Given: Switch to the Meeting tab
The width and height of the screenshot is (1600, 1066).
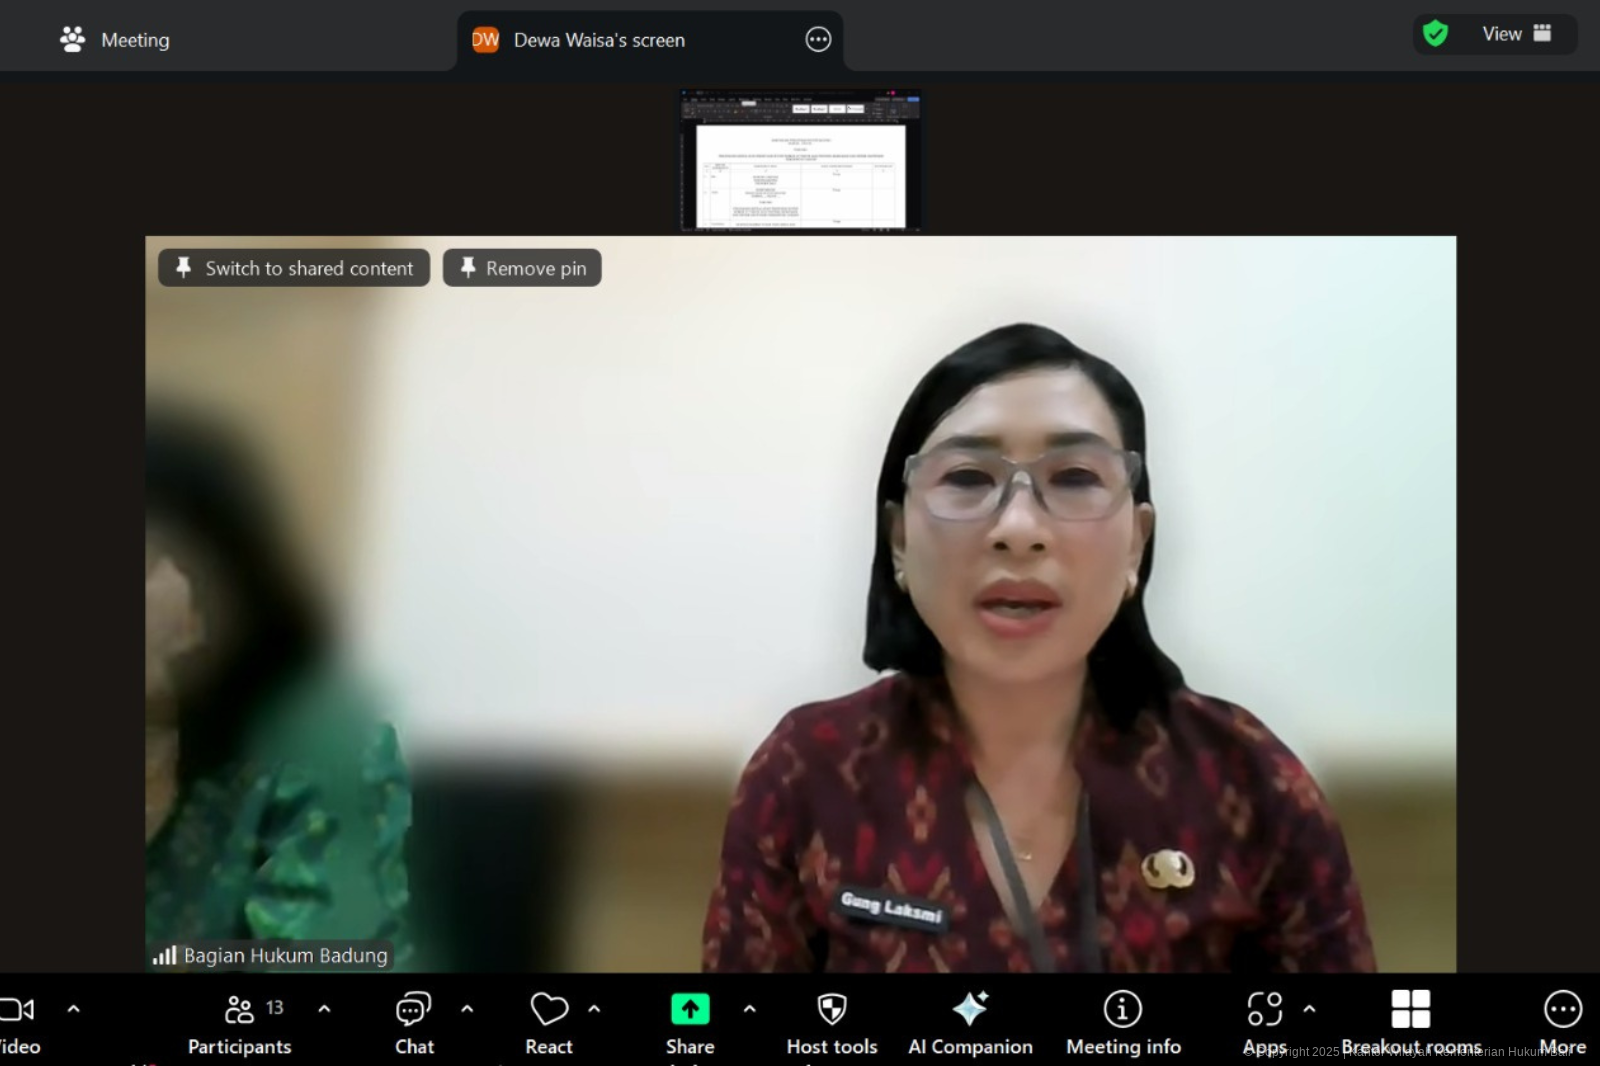Looking at the screenshot, I should click(x=115, y=40).
